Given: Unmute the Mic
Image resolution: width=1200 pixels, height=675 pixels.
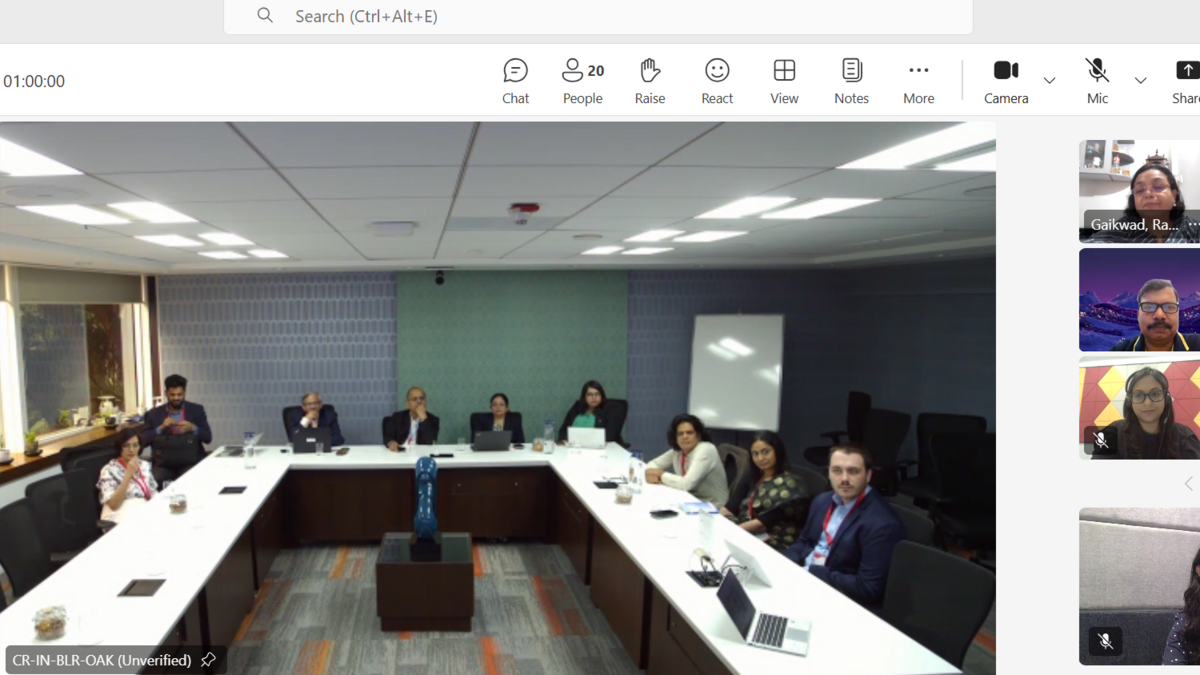Looking at the screenshot, I should [1097, 81].
